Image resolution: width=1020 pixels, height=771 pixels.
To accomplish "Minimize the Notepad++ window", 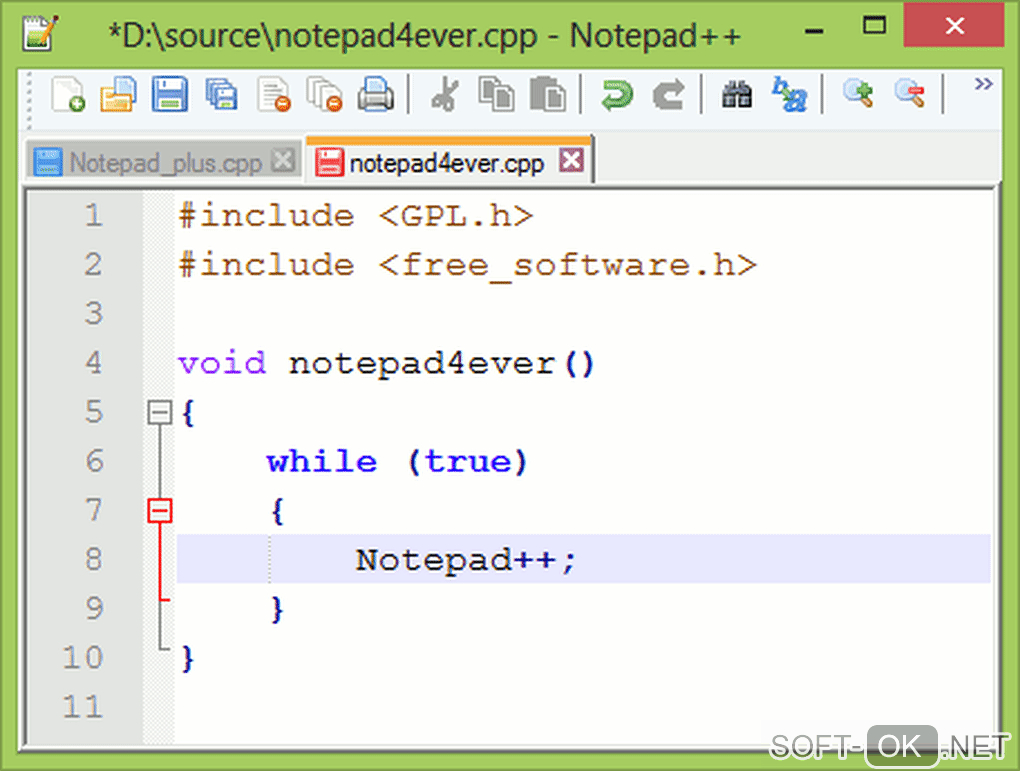I will (814, 30).
